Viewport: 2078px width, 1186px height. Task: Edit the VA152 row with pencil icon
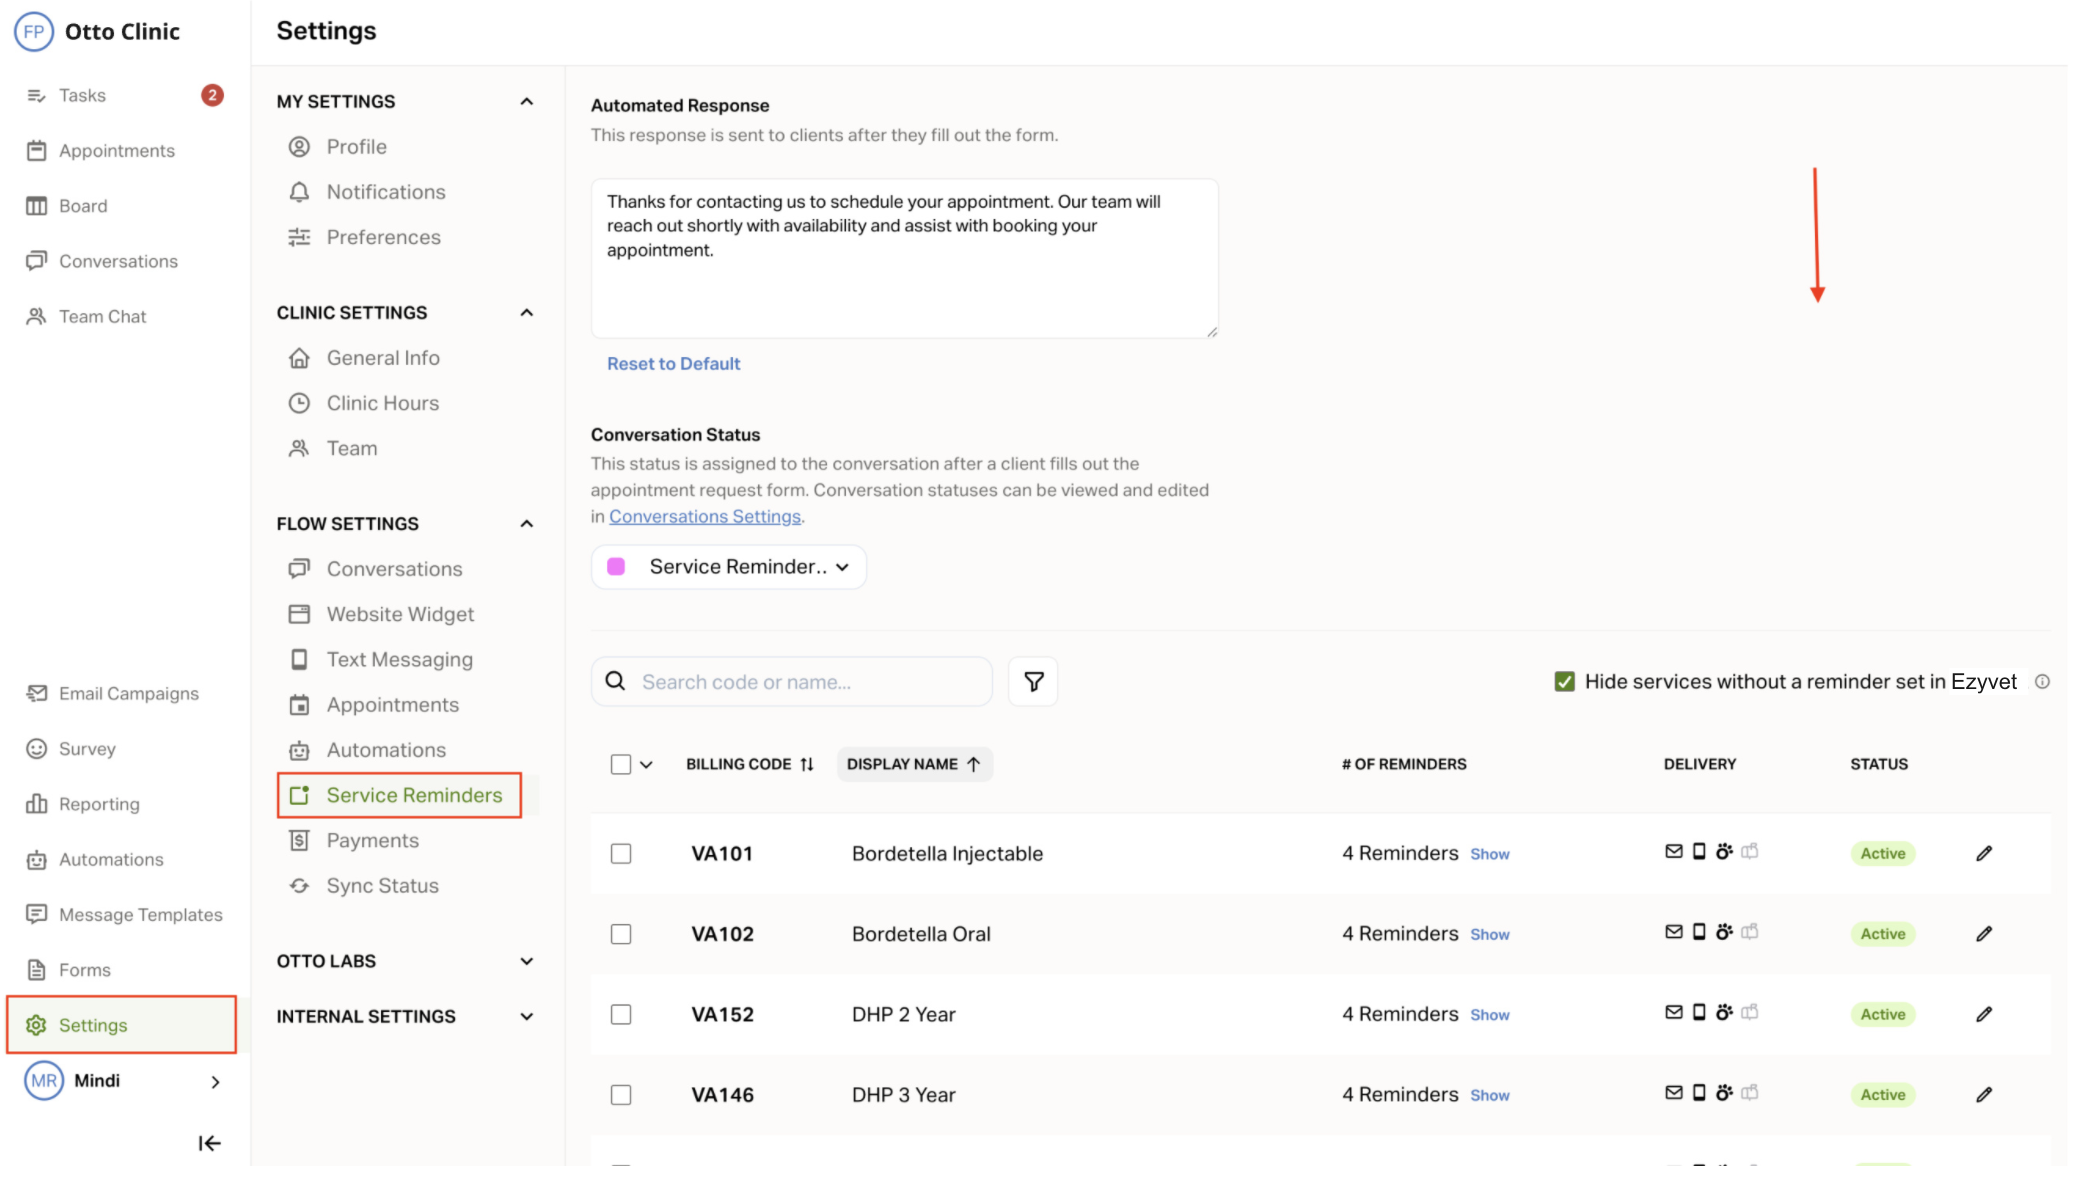1984,1014
